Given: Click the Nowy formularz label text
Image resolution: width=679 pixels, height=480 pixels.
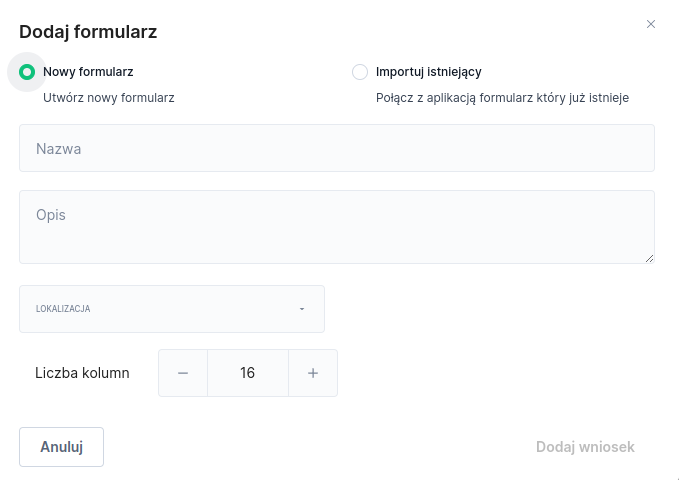Looking at the screenshot, I should coord(88,72).
